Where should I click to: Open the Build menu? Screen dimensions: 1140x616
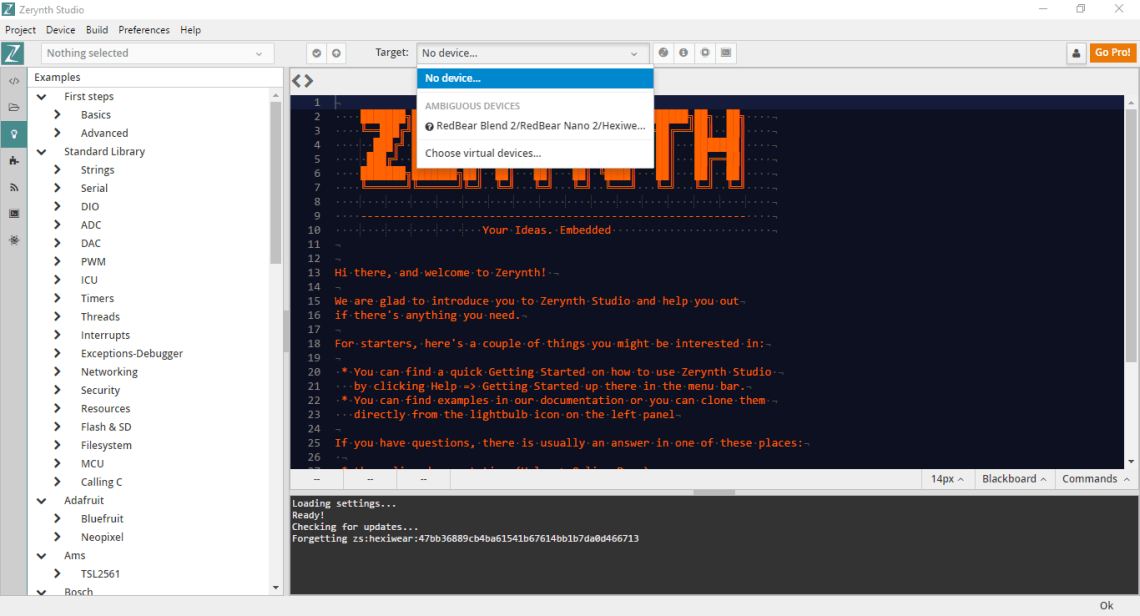click(97, 30)
